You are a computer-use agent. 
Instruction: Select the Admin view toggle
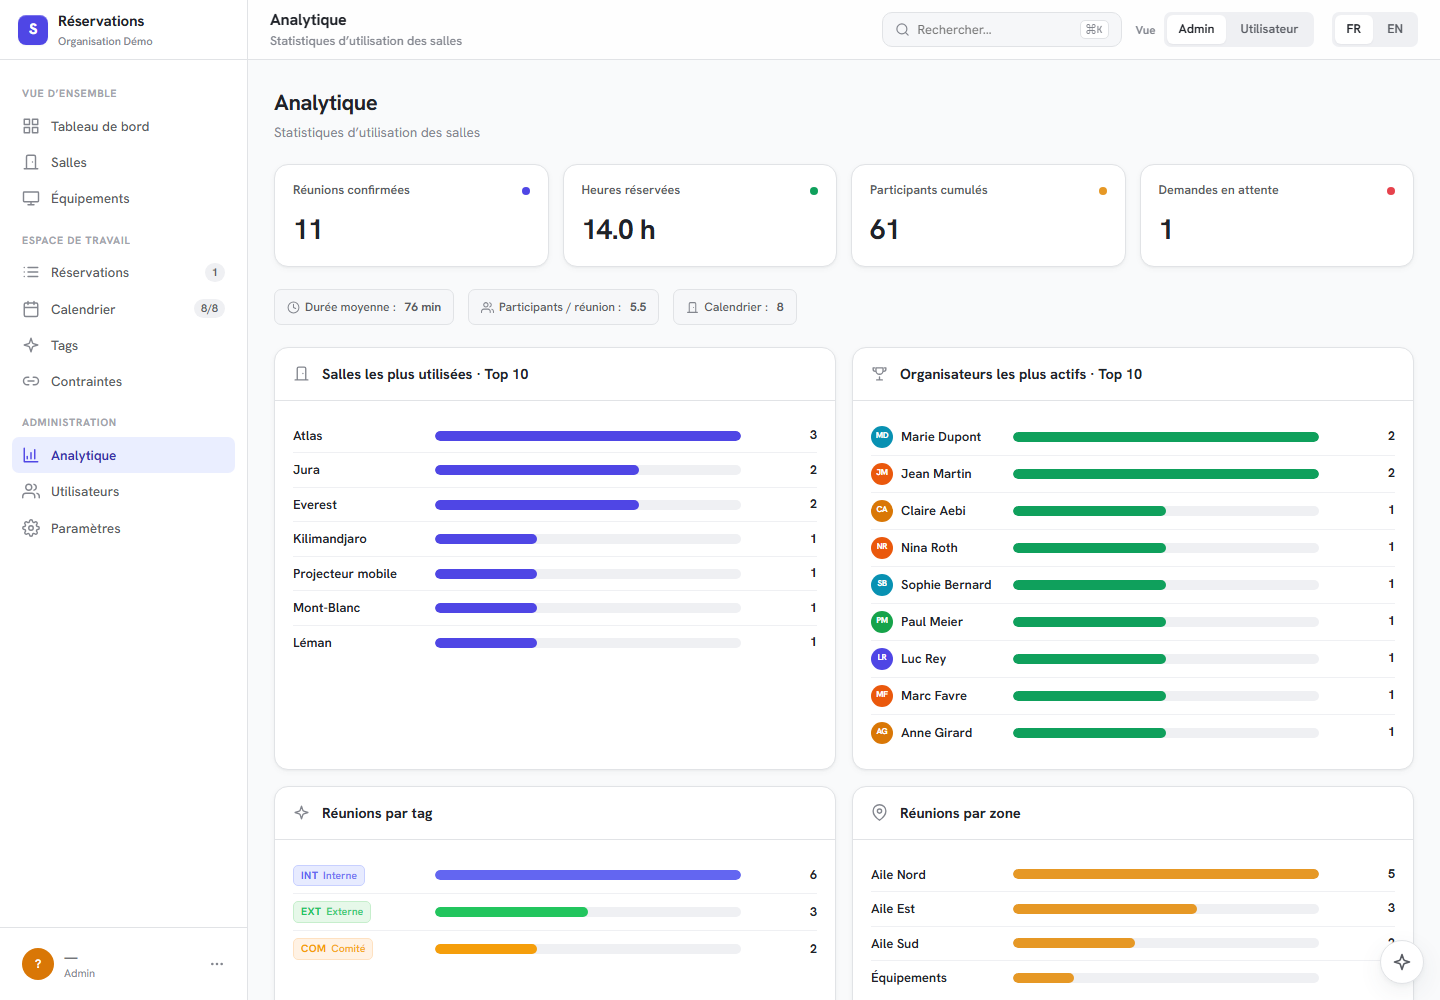pyautogui.click(x=1196, y=29)
